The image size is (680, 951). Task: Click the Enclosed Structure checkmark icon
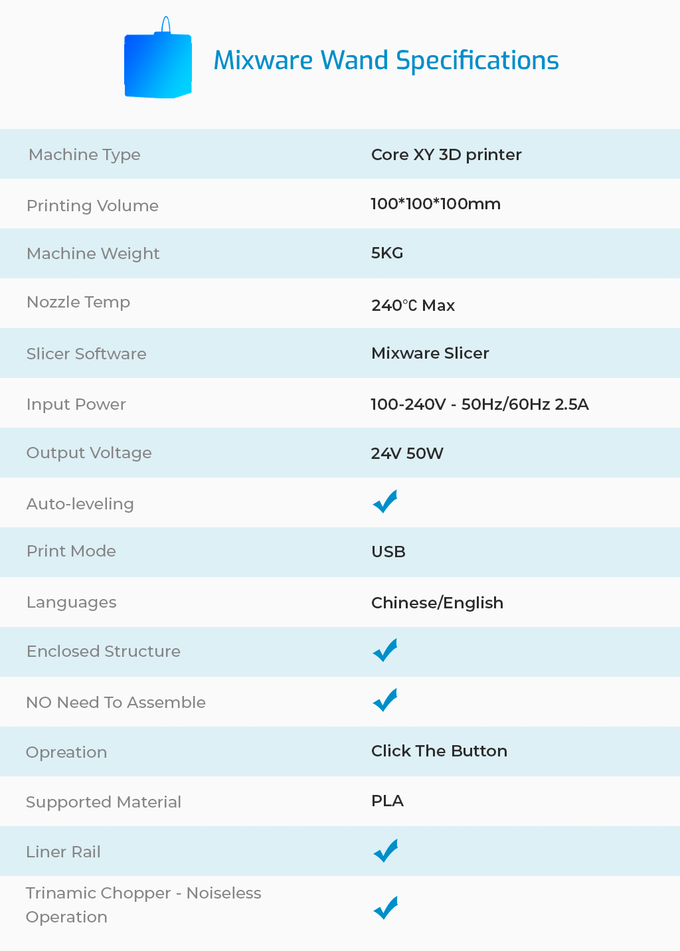pos(385,651)
